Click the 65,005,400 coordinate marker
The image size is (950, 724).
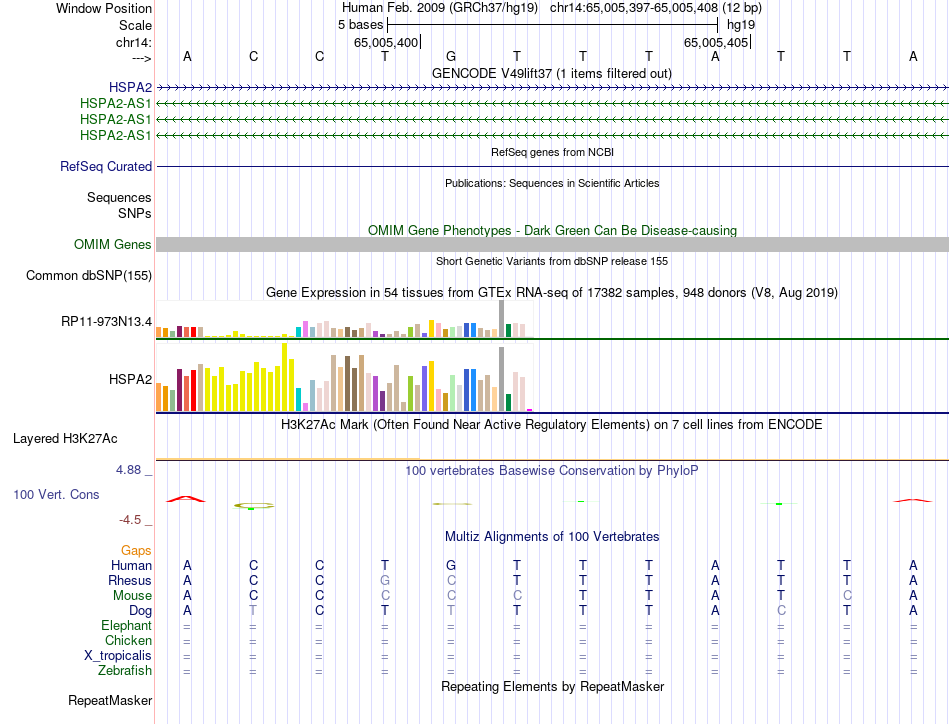tap(386, 42)
